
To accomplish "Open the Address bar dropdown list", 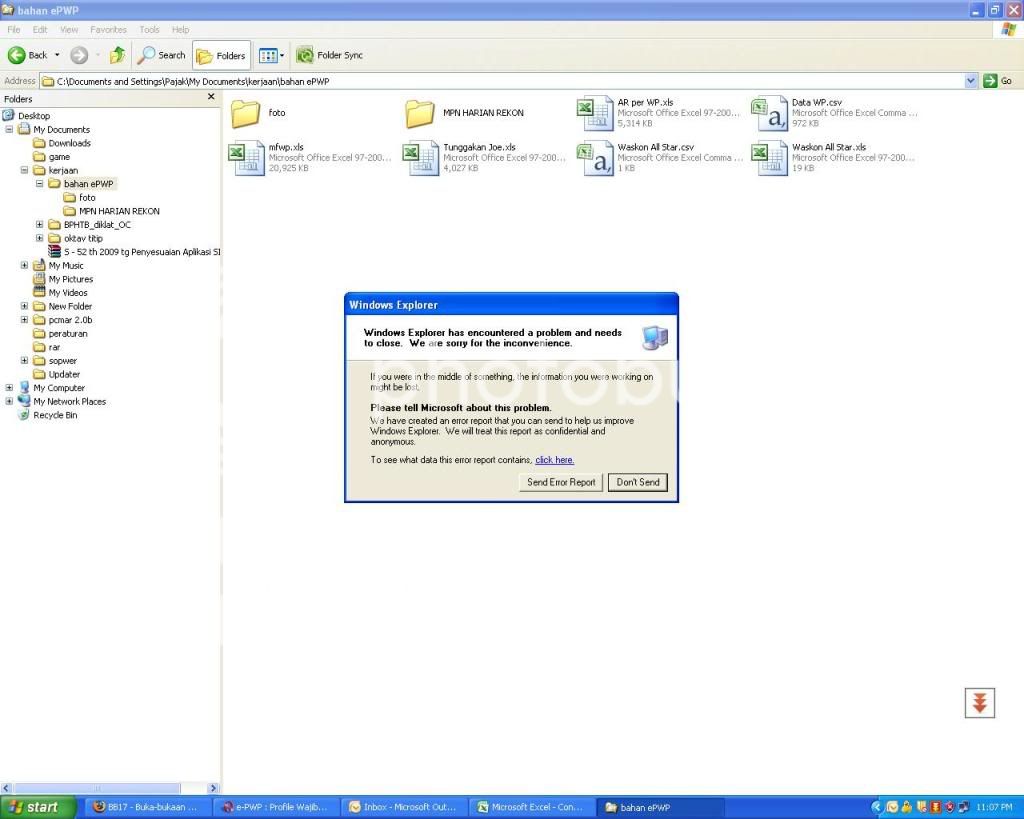I will tap(970, 81).
